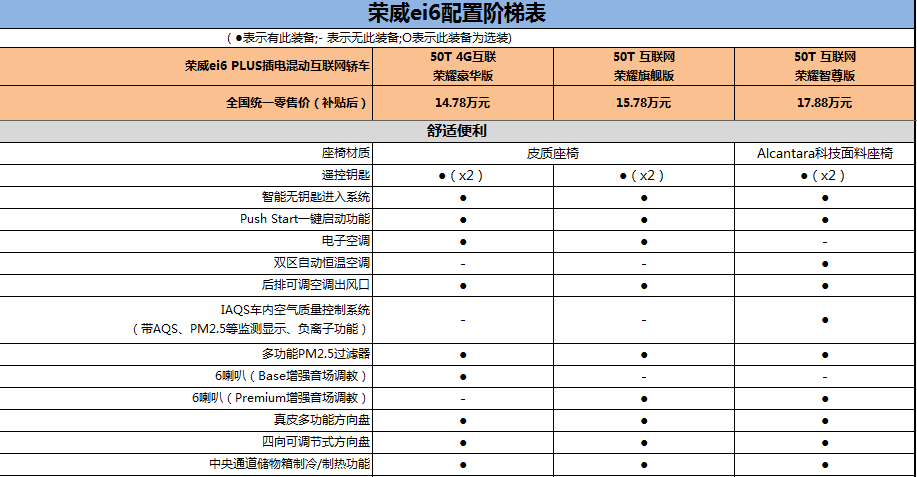Click the 电子空调 dash cell under 荣耀智尊版

825,241
